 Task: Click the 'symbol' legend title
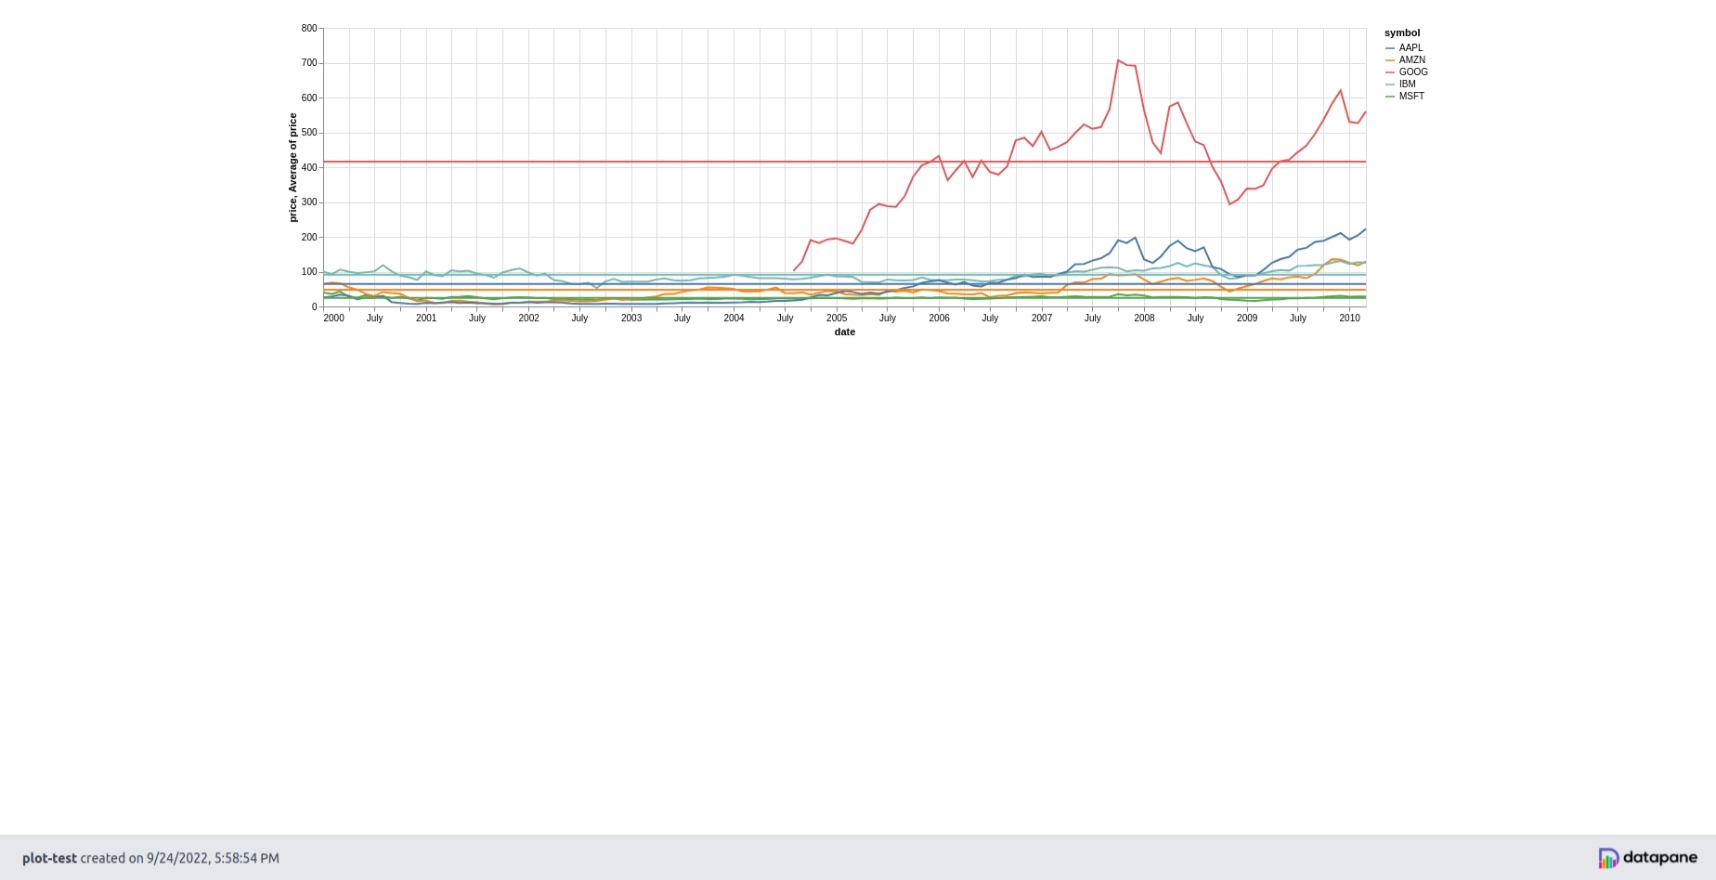1402,33
